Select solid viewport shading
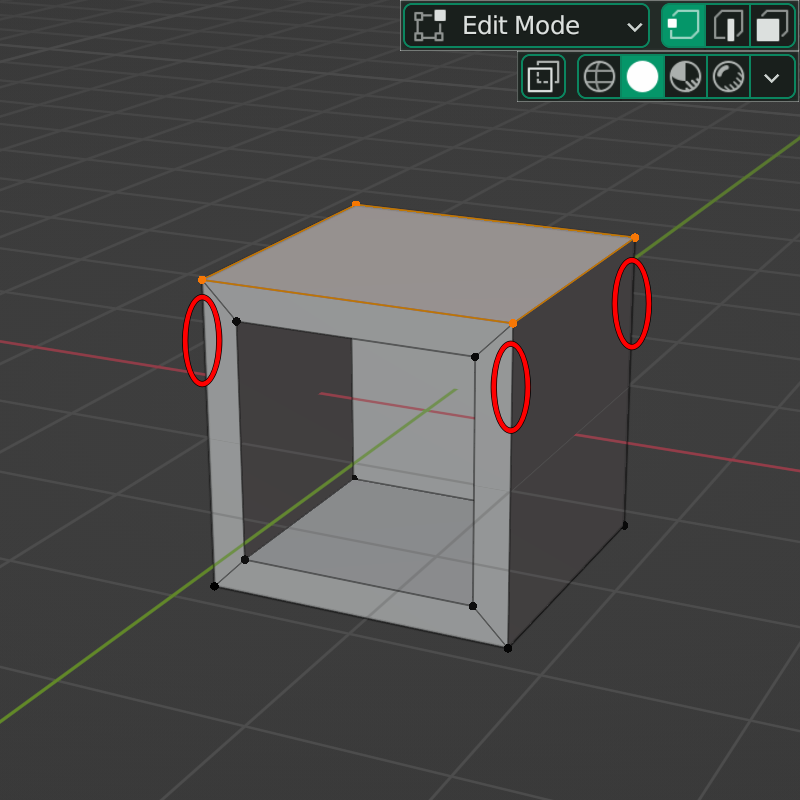The image size is (800, 800). 642,77
